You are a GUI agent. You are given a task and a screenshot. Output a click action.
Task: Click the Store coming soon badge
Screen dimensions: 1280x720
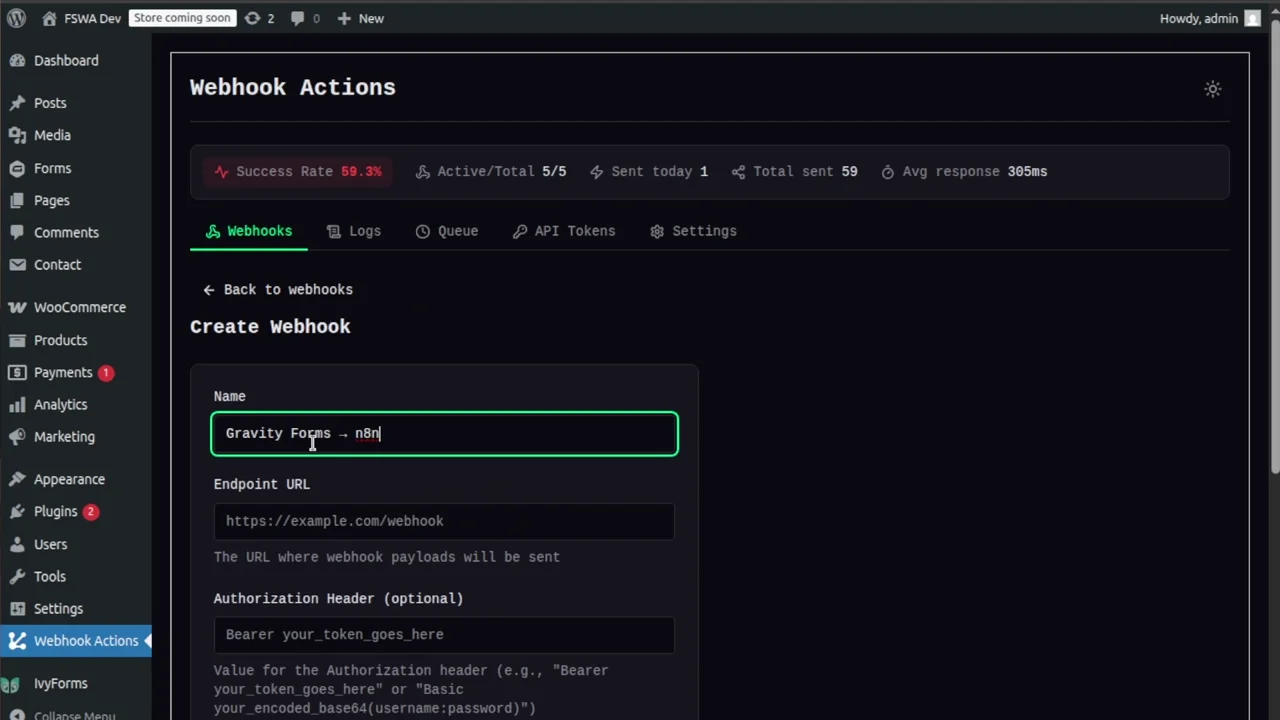(x=182, y=18)
